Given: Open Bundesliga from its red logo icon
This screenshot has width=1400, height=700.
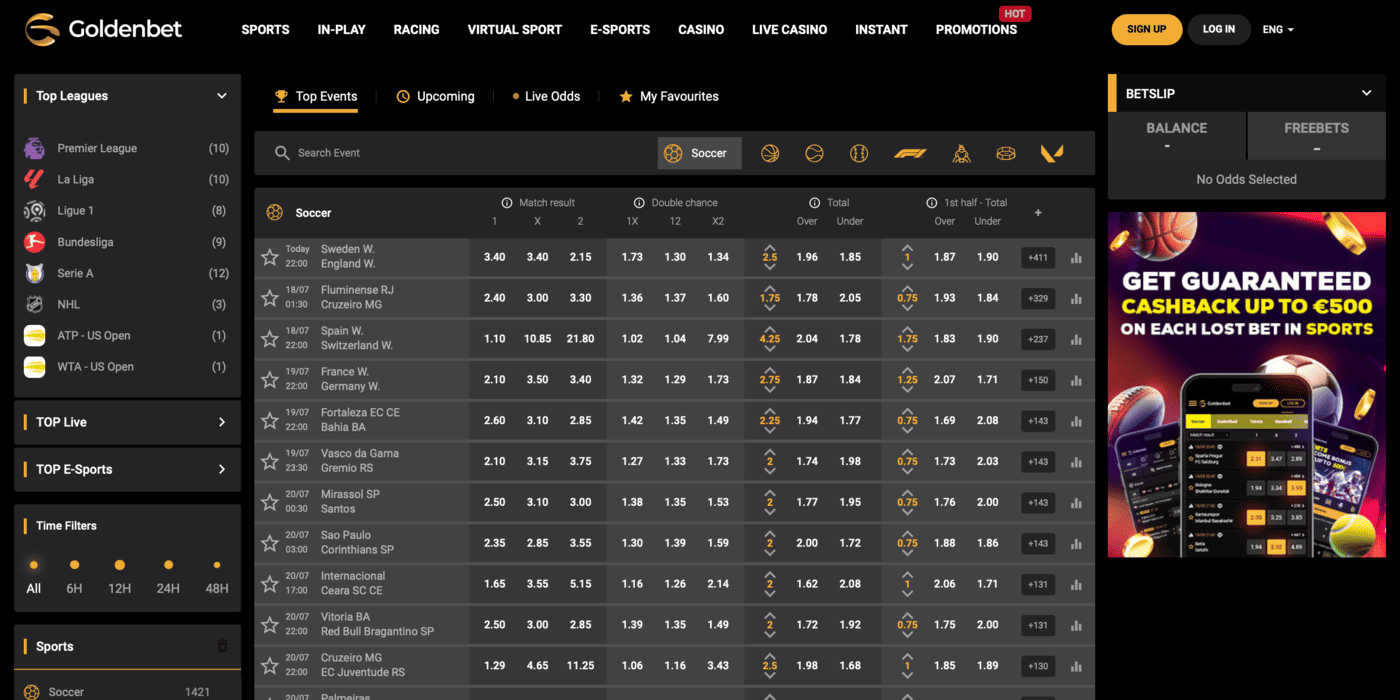Looking at the screenshot, I should [x=35, y=242].
